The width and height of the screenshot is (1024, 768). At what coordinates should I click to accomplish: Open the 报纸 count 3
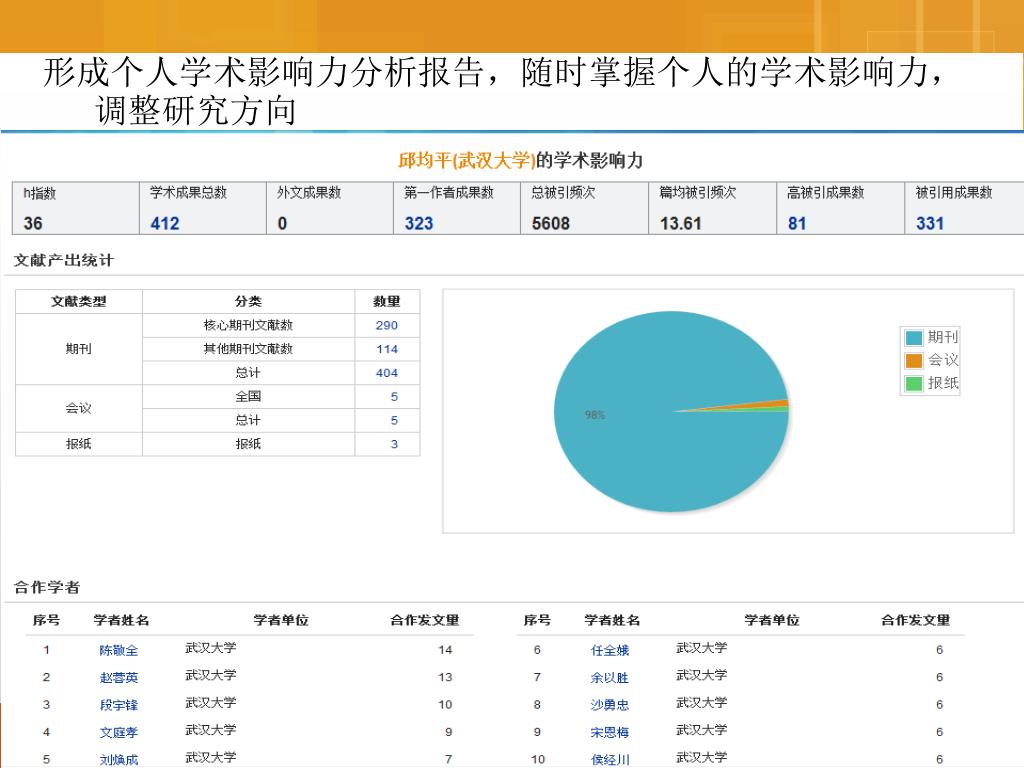pyautogui.click(x=394, y=444)
